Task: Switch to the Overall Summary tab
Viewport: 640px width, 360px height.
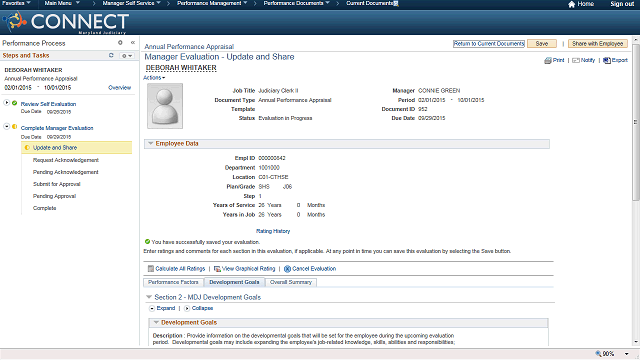Action: pyautogui.click(x=291, y=282)
